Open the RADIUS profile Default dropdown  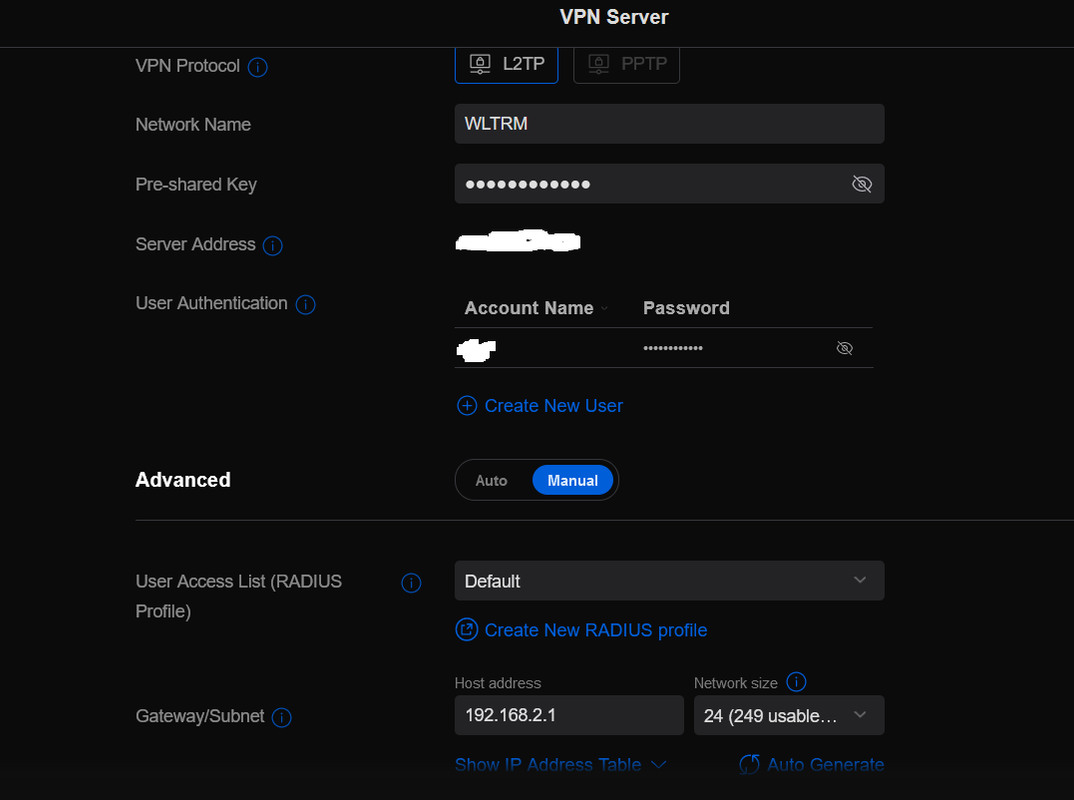669,581
